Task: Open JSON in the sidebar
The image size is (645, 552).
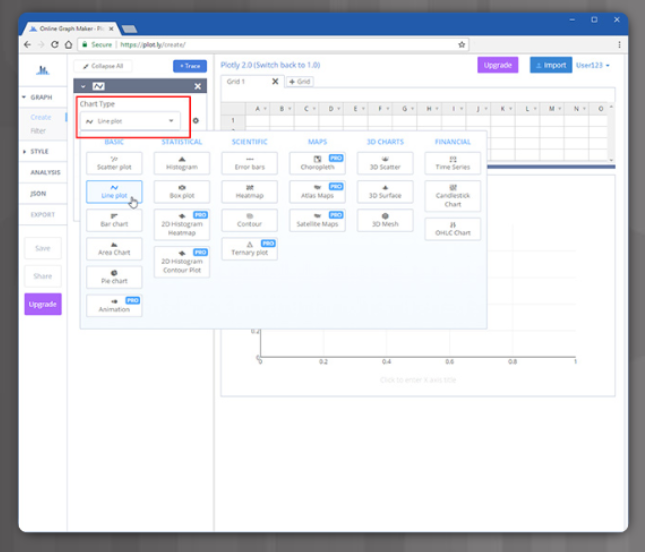Action: 38,193
